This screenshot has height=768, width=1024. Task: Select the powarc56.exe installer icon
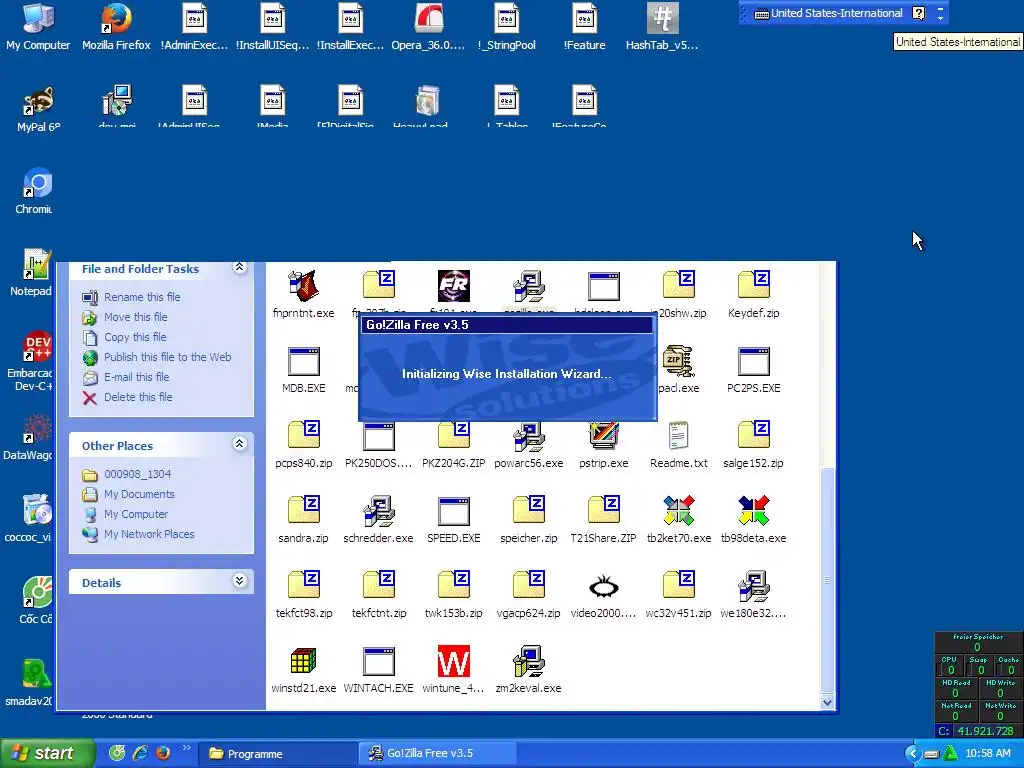click(529, 436)
